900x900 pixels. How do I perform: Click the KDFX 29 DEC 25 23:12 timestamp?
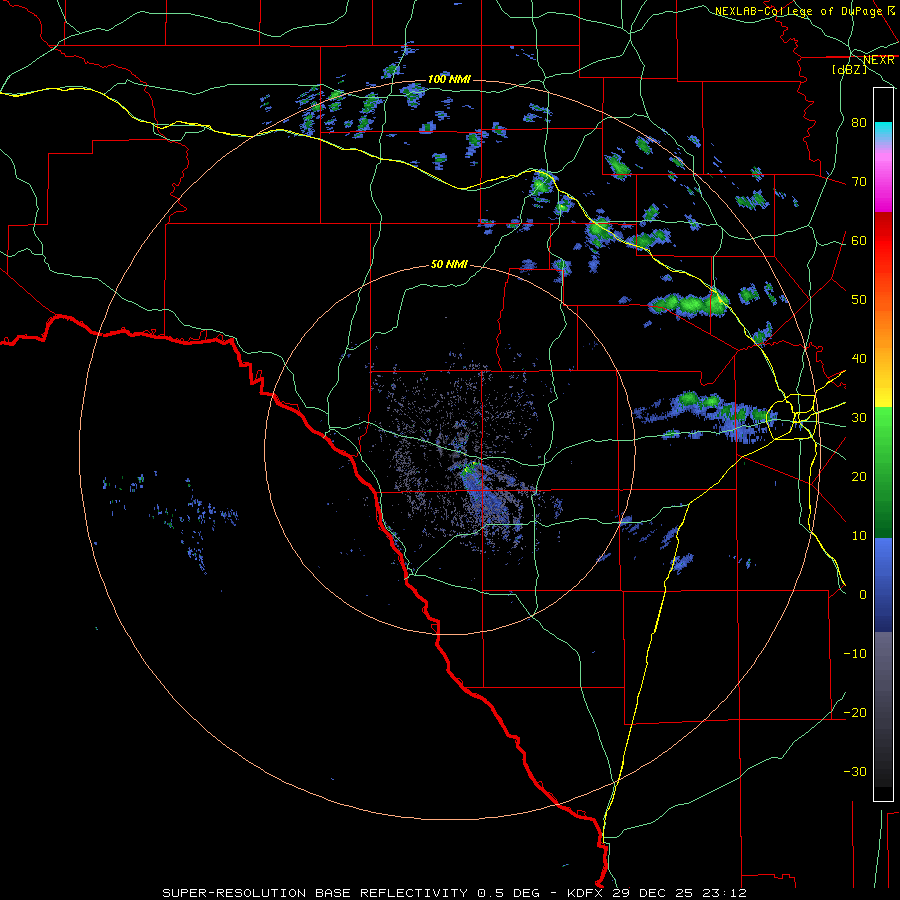657,893
